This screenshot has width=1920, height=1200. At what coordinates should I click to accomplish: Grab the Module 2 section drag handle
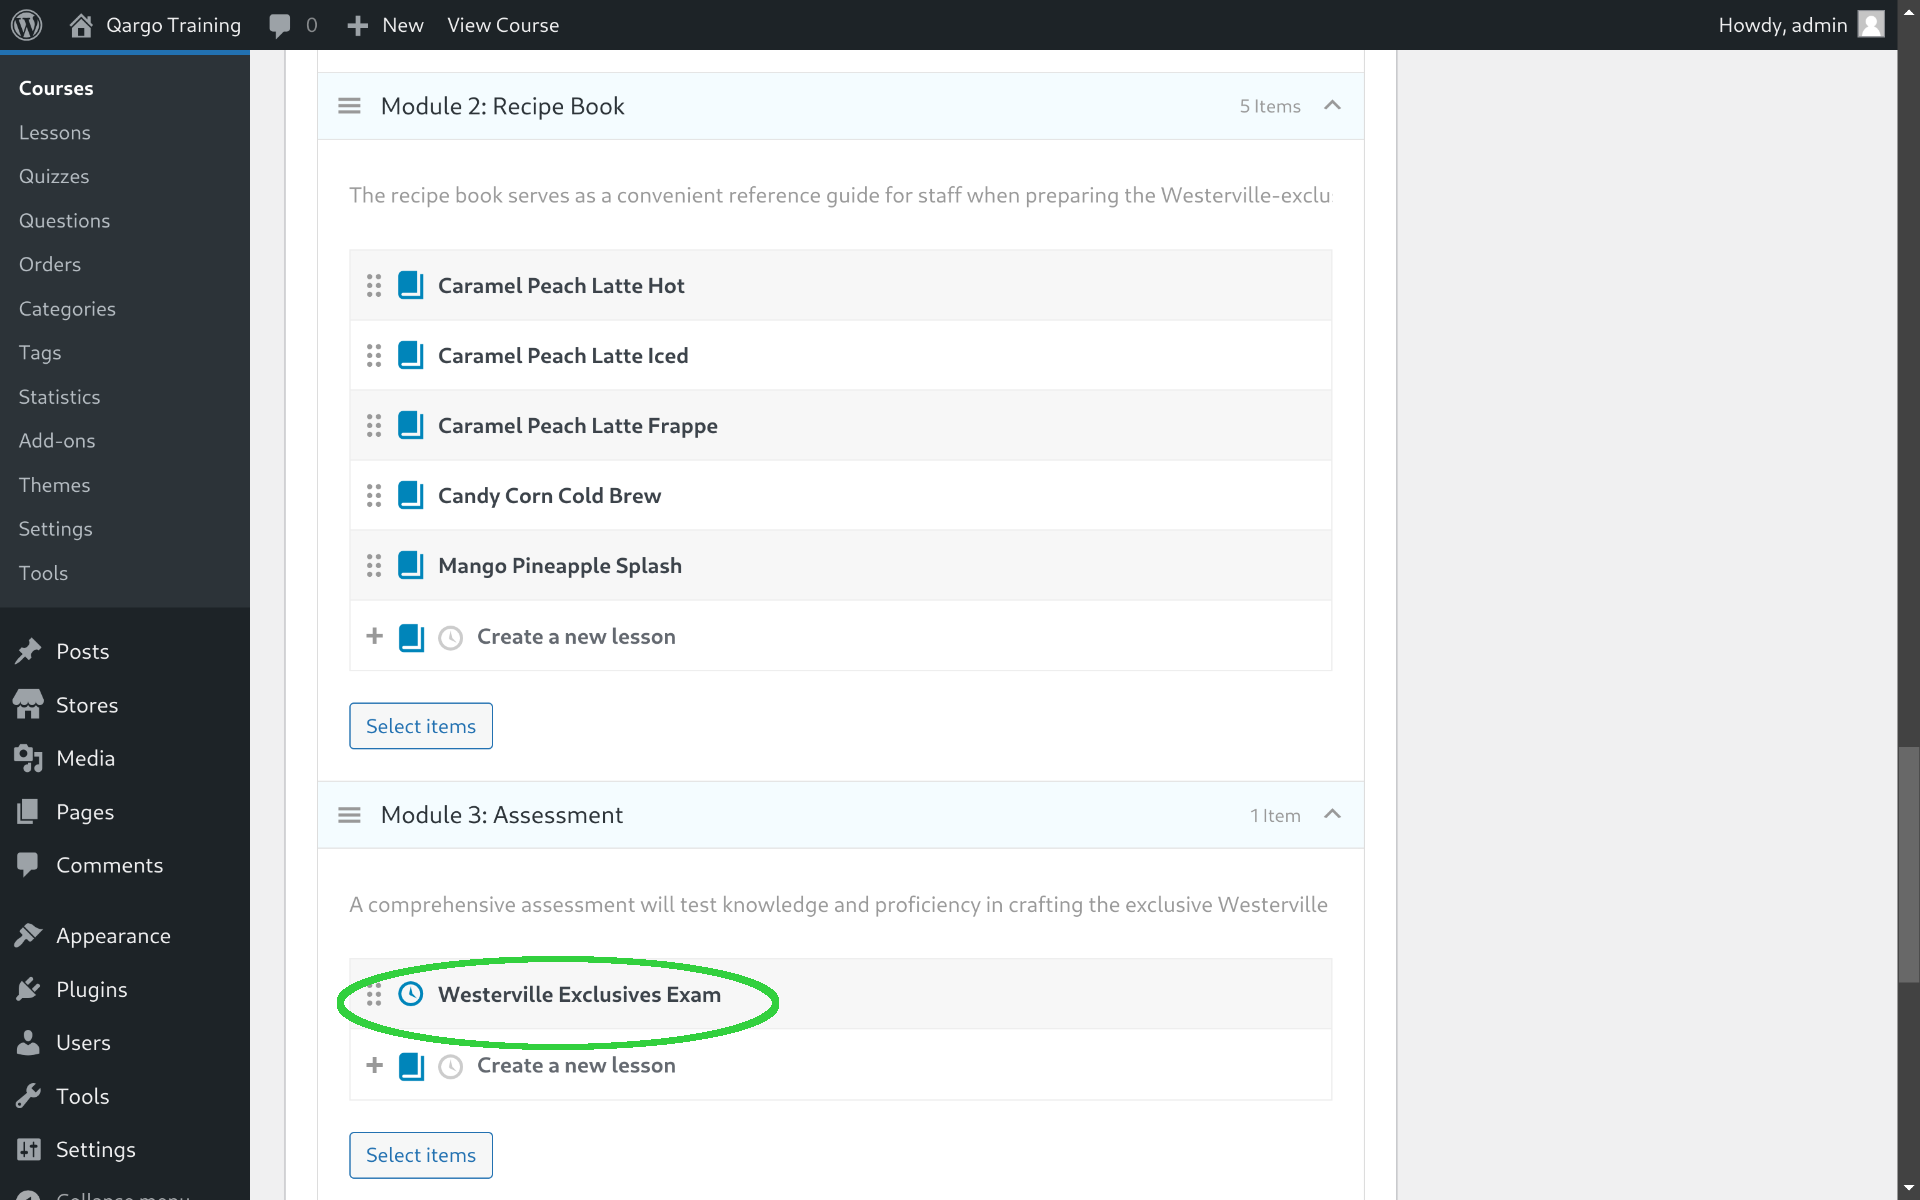pyautogui.click(x=349, y=106)
